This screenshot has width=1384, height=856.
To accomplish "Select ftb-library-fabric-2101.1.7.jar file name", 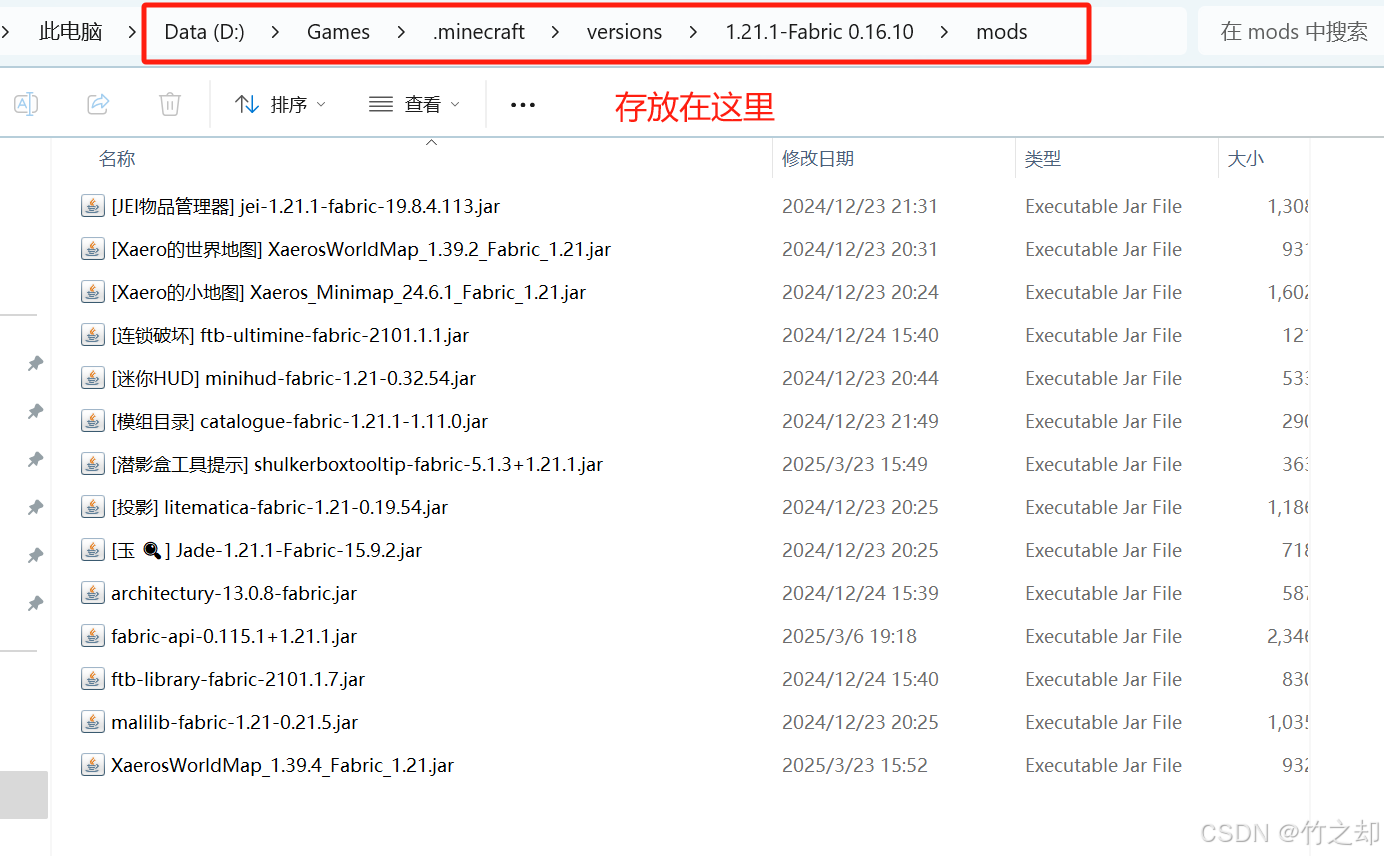I will (238, 680).
